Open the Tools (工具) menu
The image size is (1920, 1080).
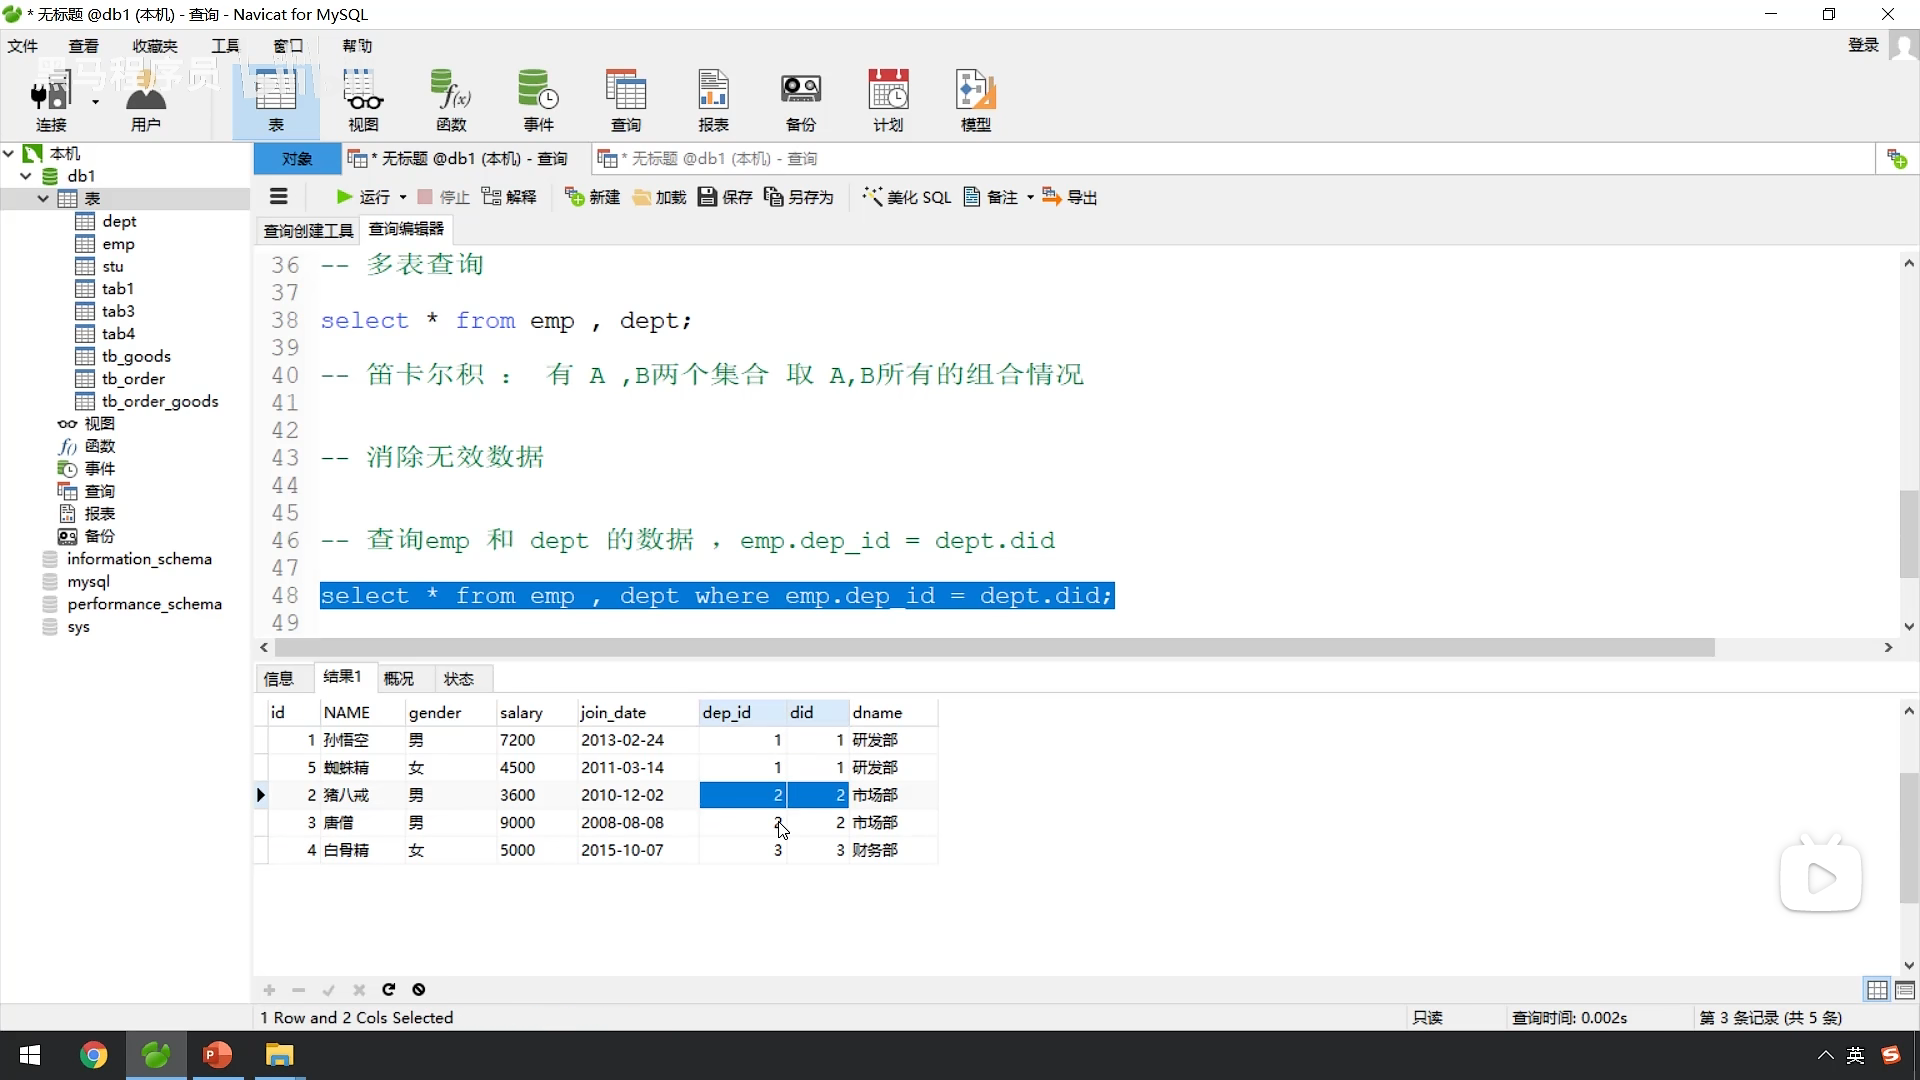click(x=225, y=46)
